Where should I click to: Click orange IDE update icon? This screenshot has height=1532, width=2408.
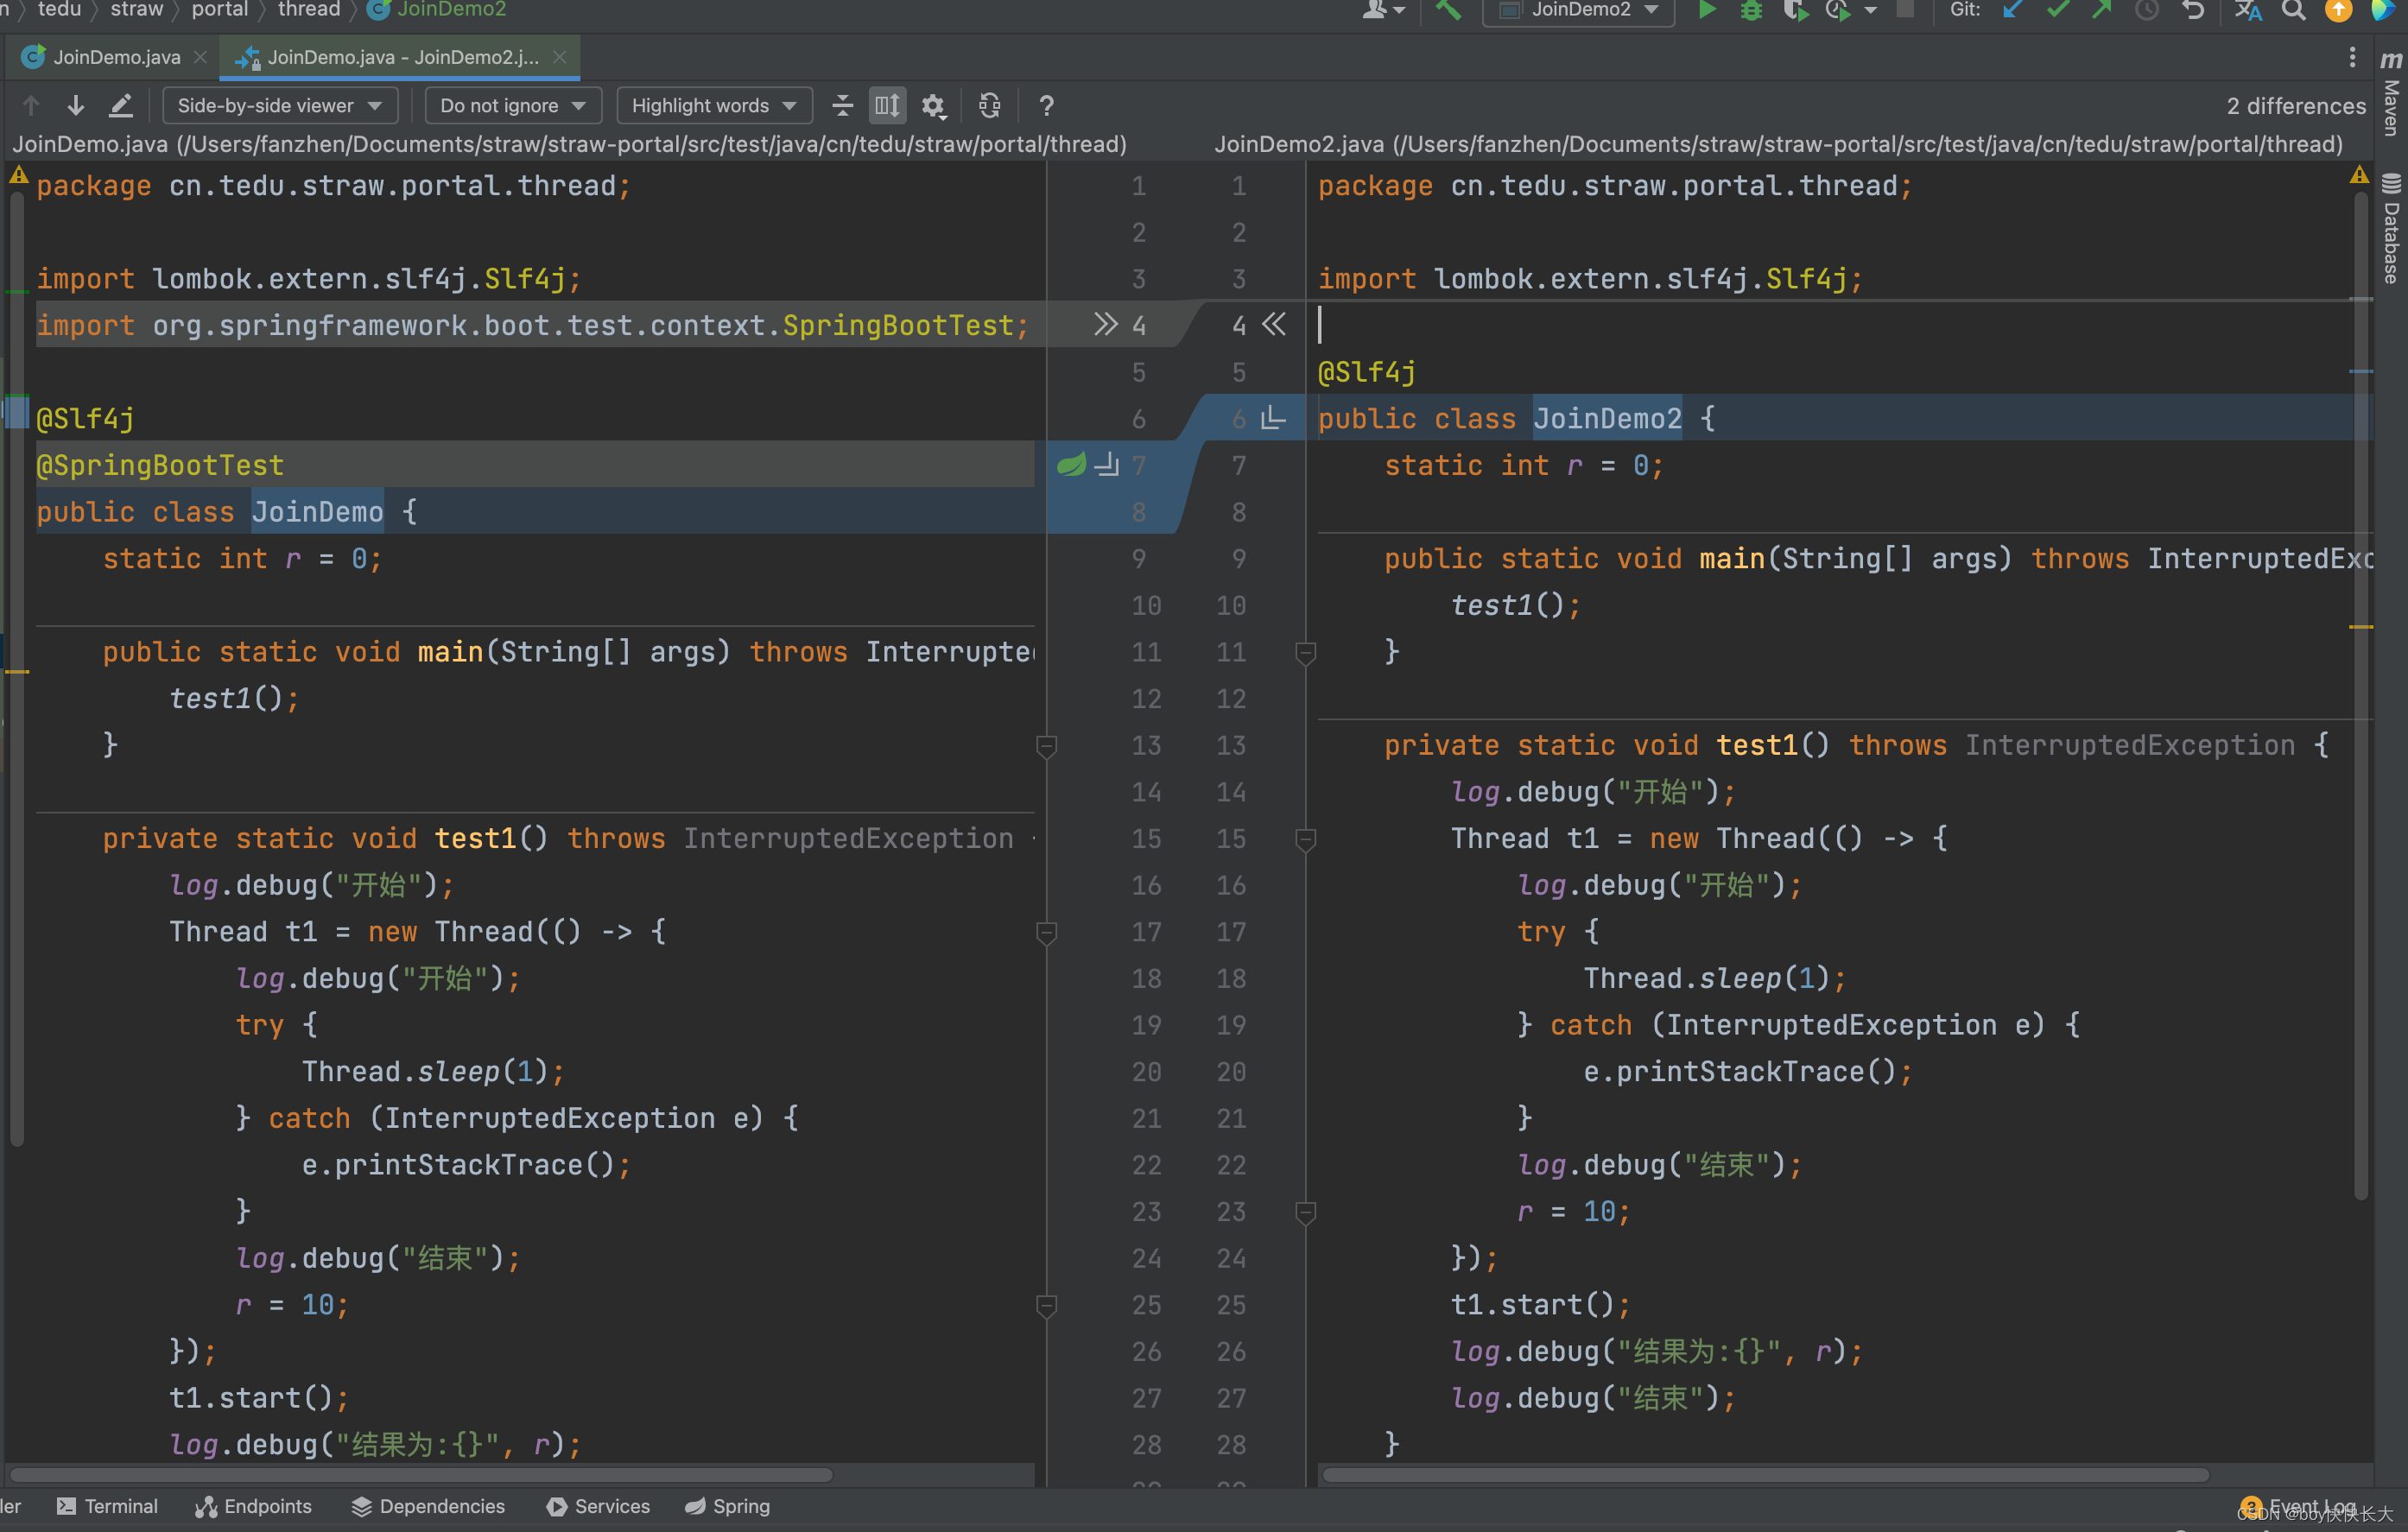pos(2338,11)
